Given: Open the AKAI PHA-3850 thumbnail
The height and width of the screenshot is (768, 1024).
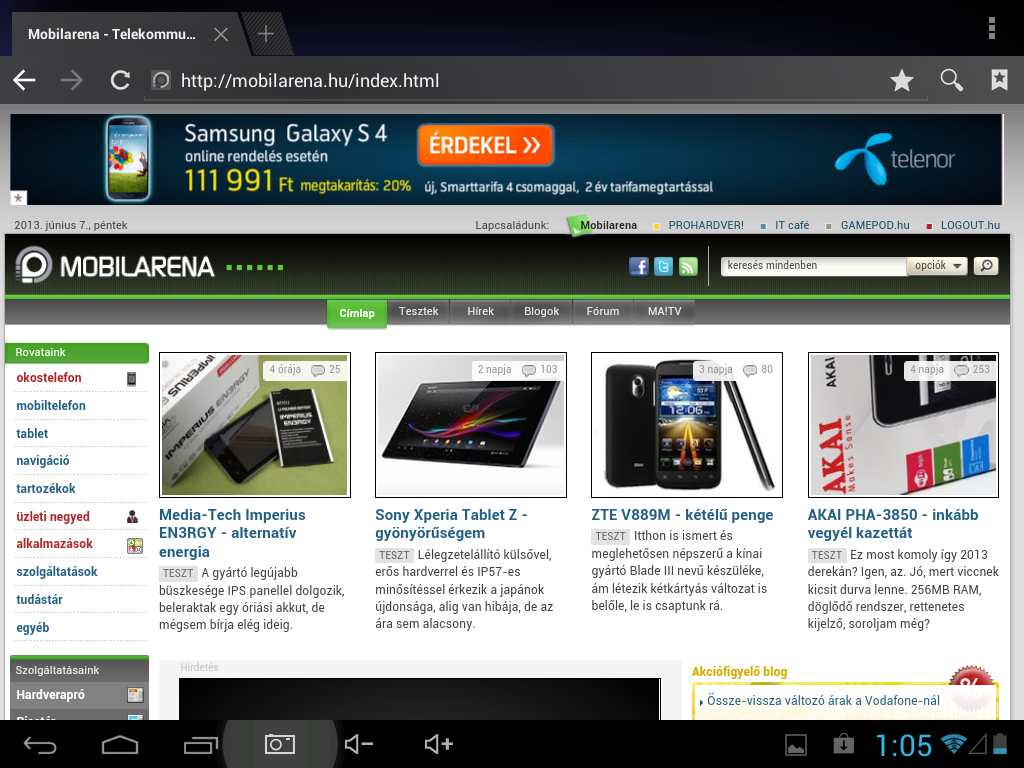Looking at the screenshot, I should (x=903, y=425).
